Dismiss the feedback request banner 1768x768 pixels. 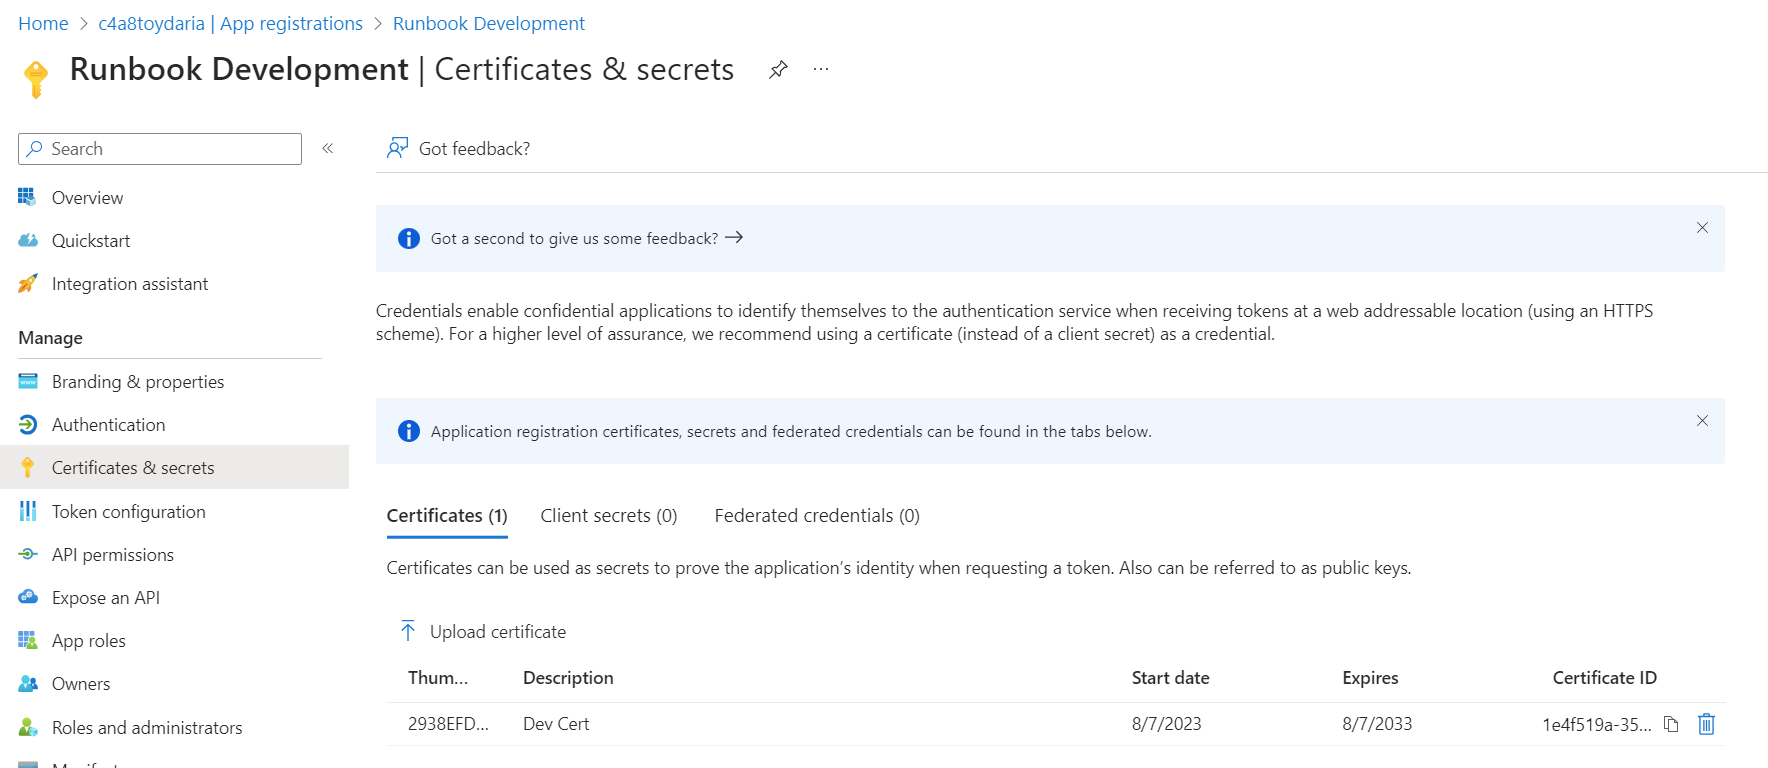click(1702, 228)
